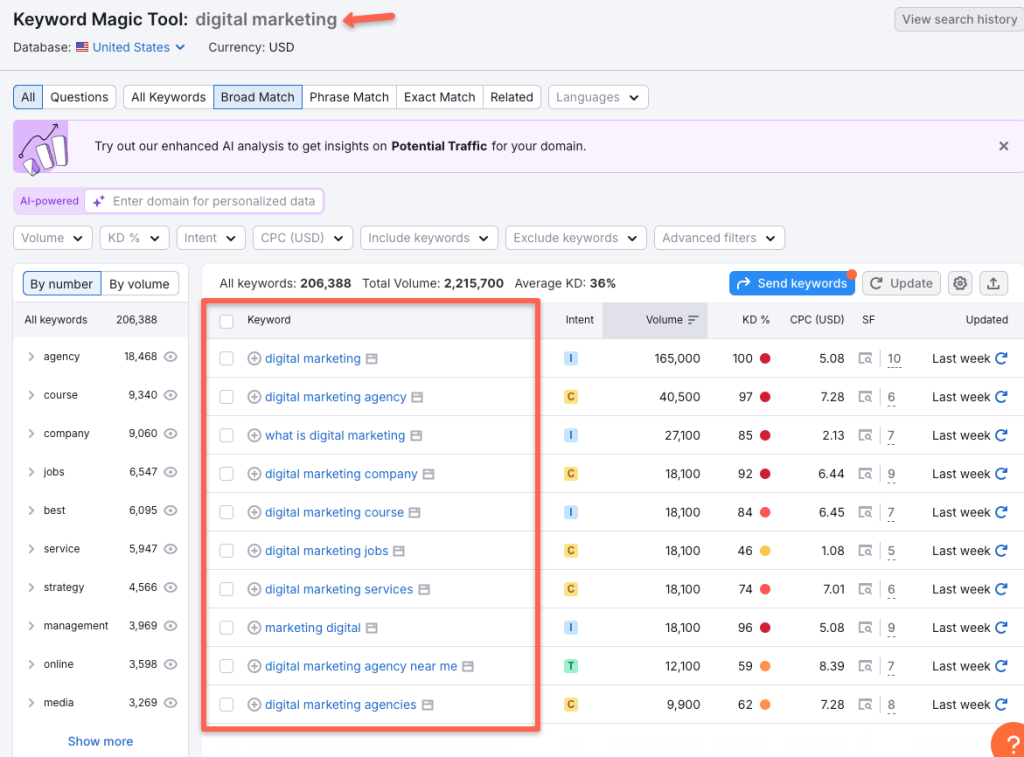Switch to the Questions tab
The image size is (1024, 757).
pyautogui.click(x=78, y=97)
